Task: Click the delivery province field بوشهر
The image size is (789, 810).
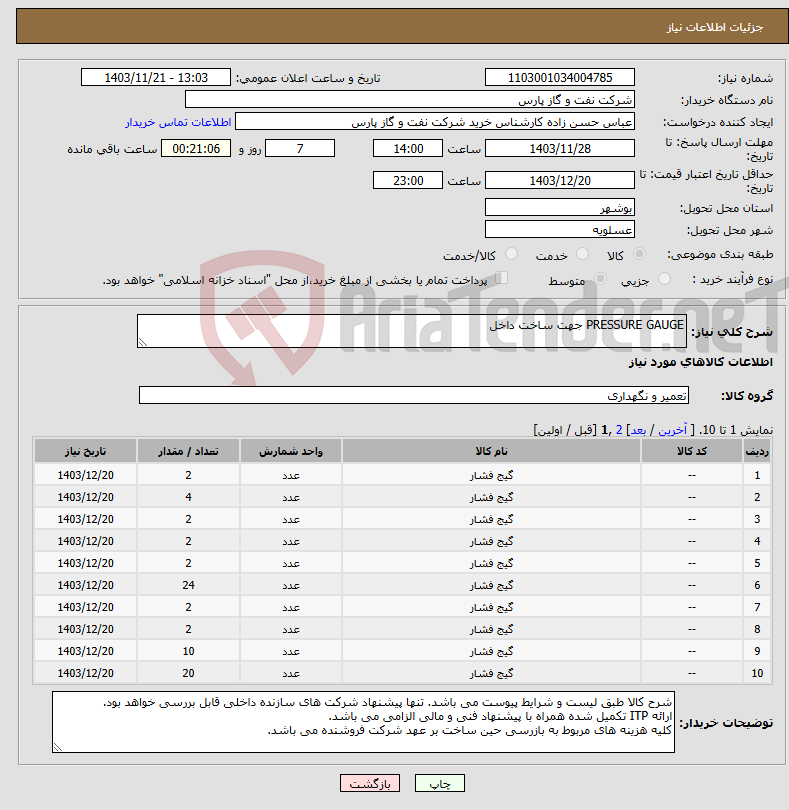Action: (x=560, y=208)
